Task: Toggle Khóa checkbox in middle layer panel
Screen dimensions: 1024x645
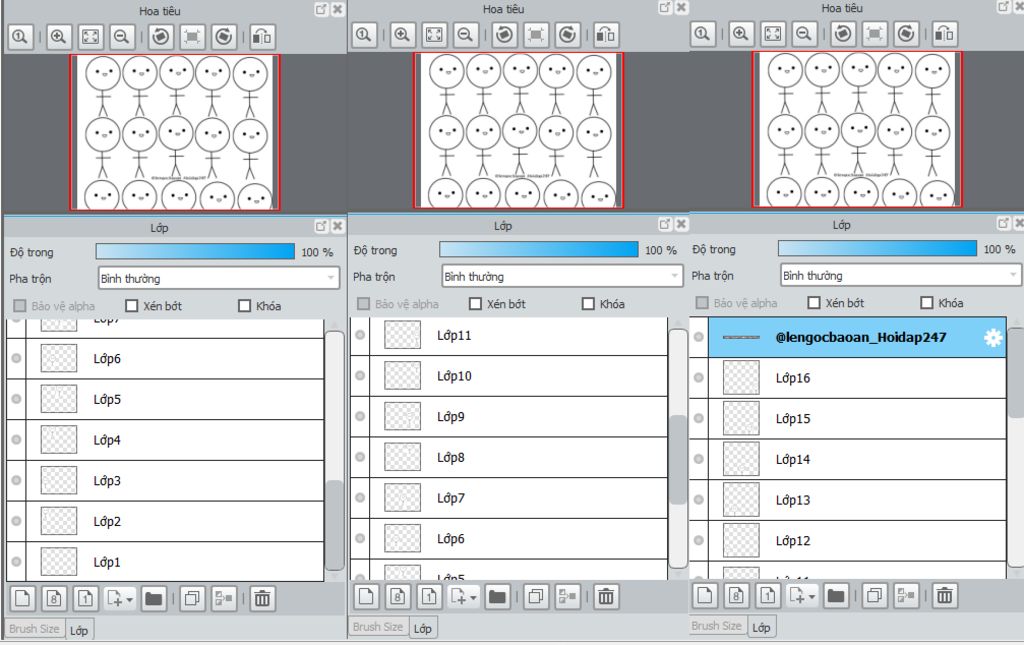Action: click(588, 304)
